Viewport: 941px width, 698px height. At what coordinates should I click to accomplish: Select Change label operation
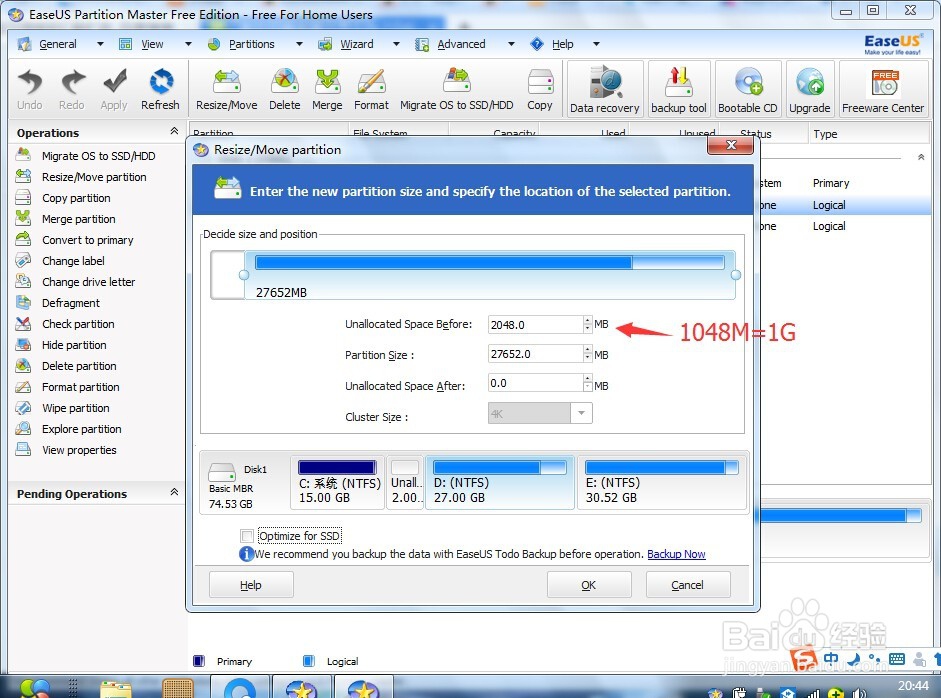(60, 261)
